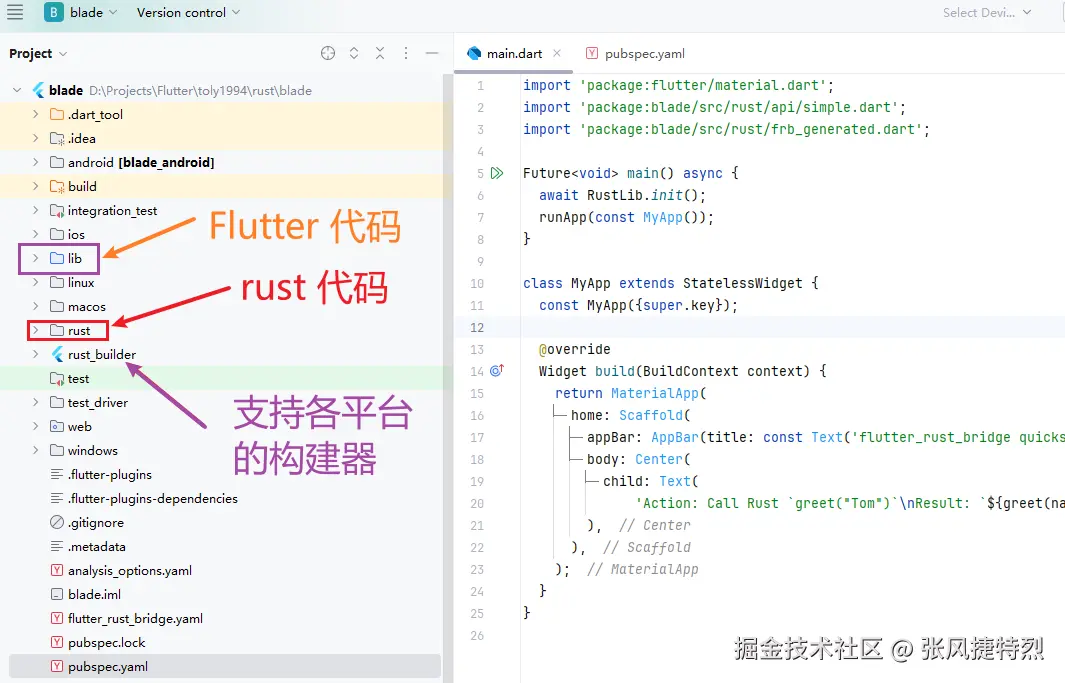
Task: Select the .dart_tool folder icon
Action: click(57, 114)
